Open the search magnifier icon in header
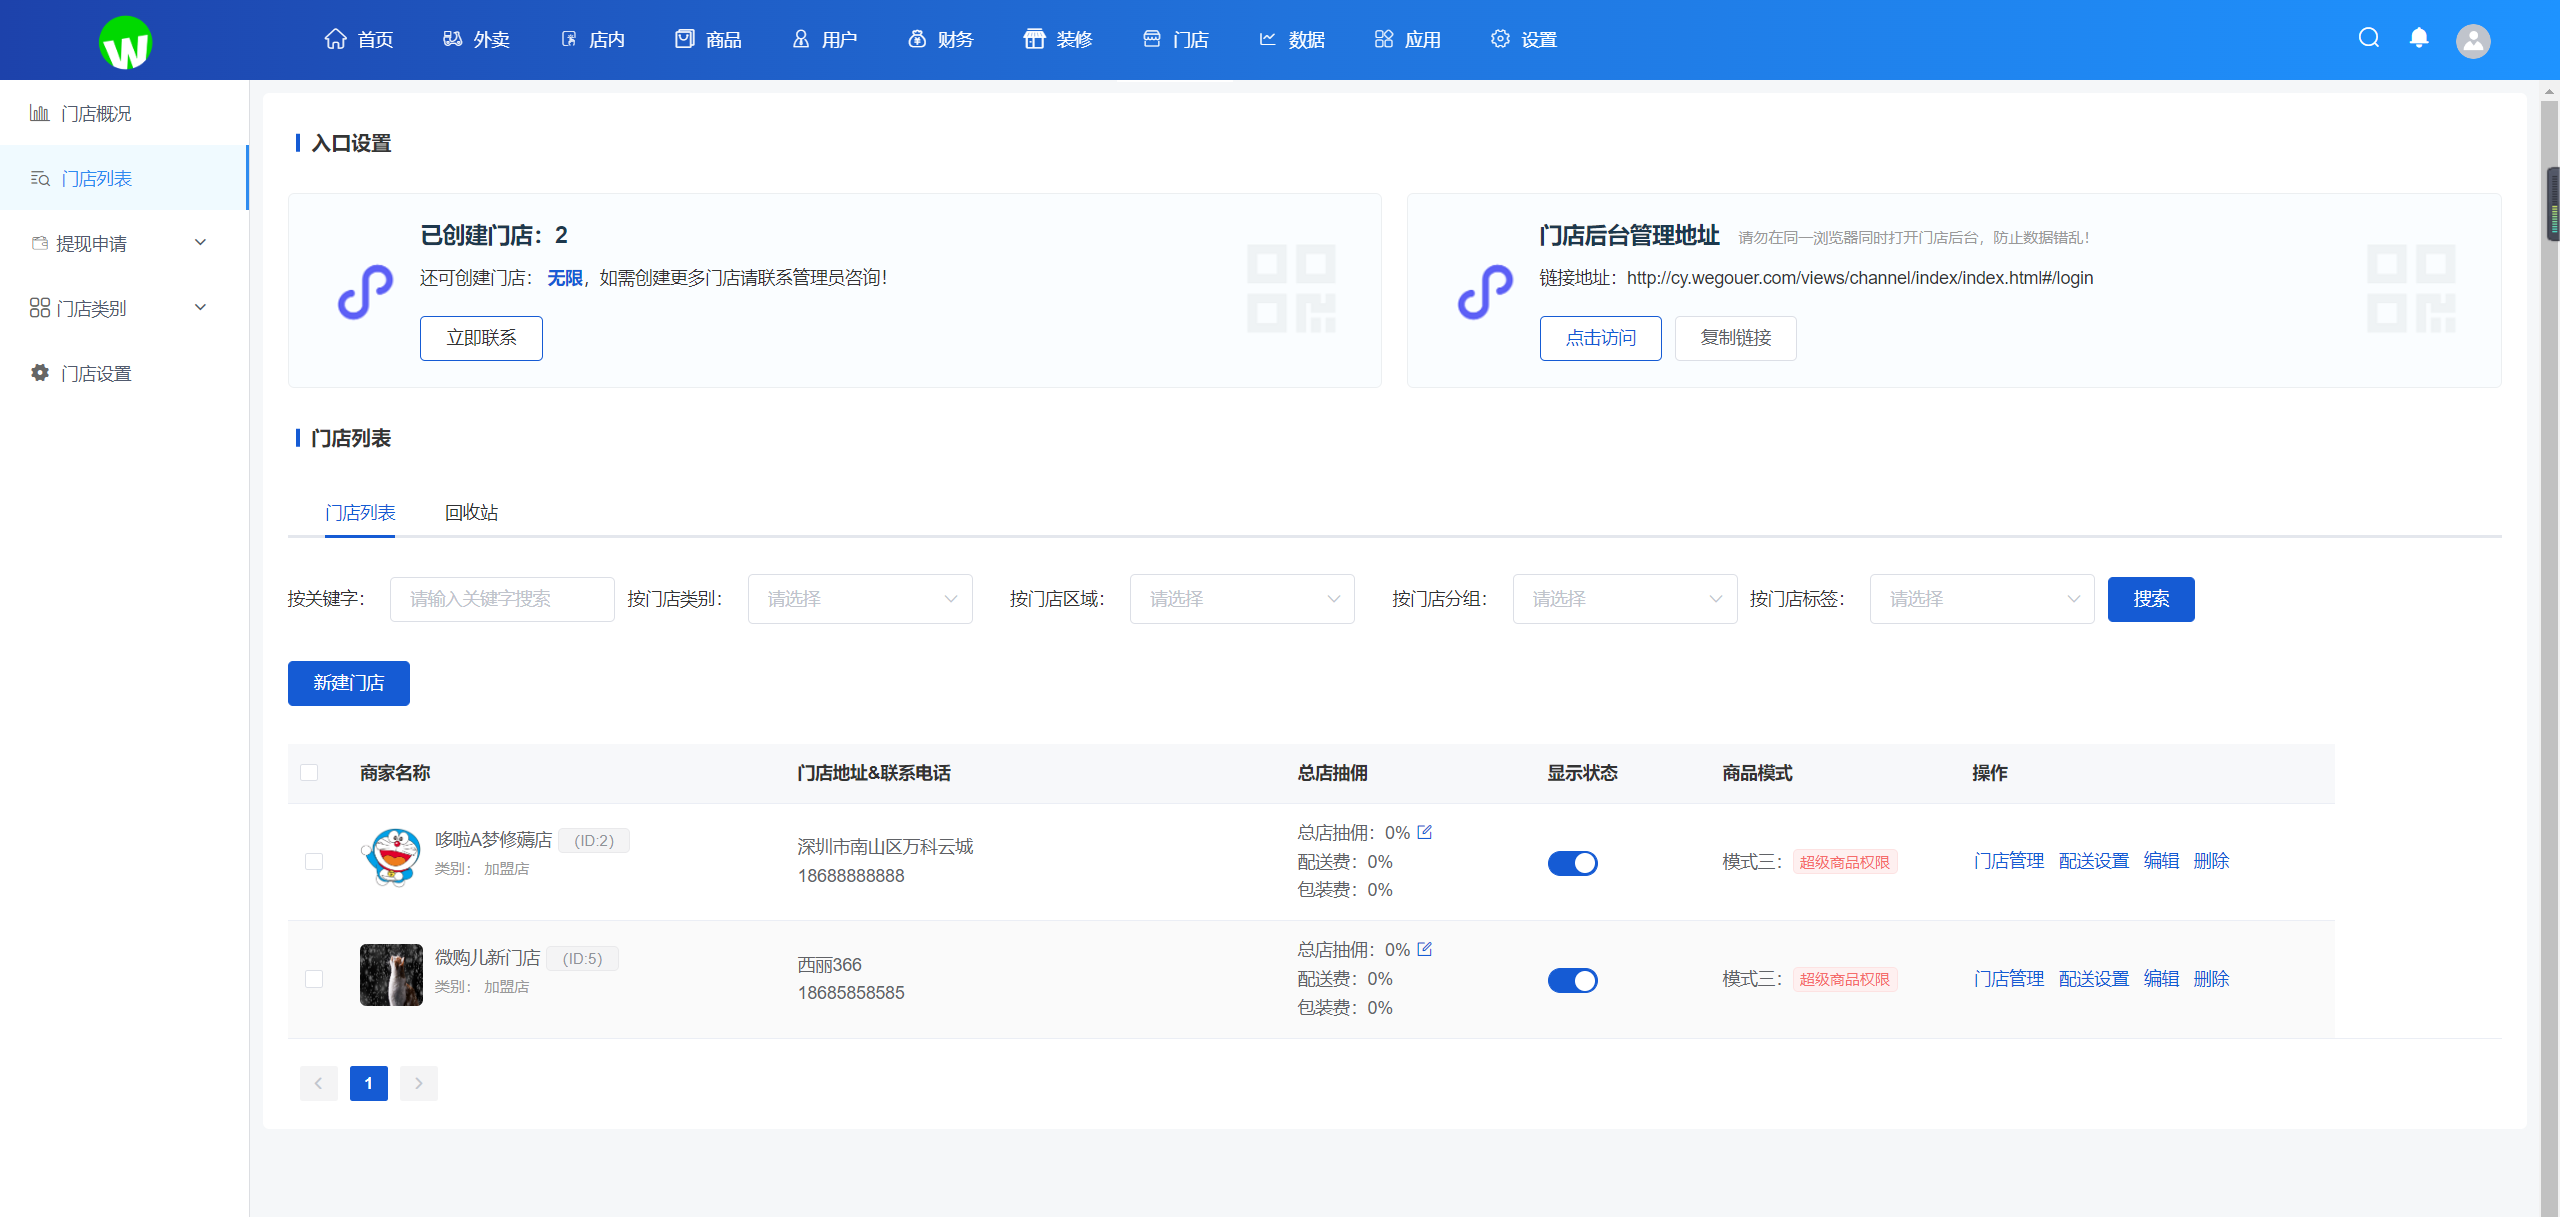This screenshot has width=2560, height=1217. 2368,38
